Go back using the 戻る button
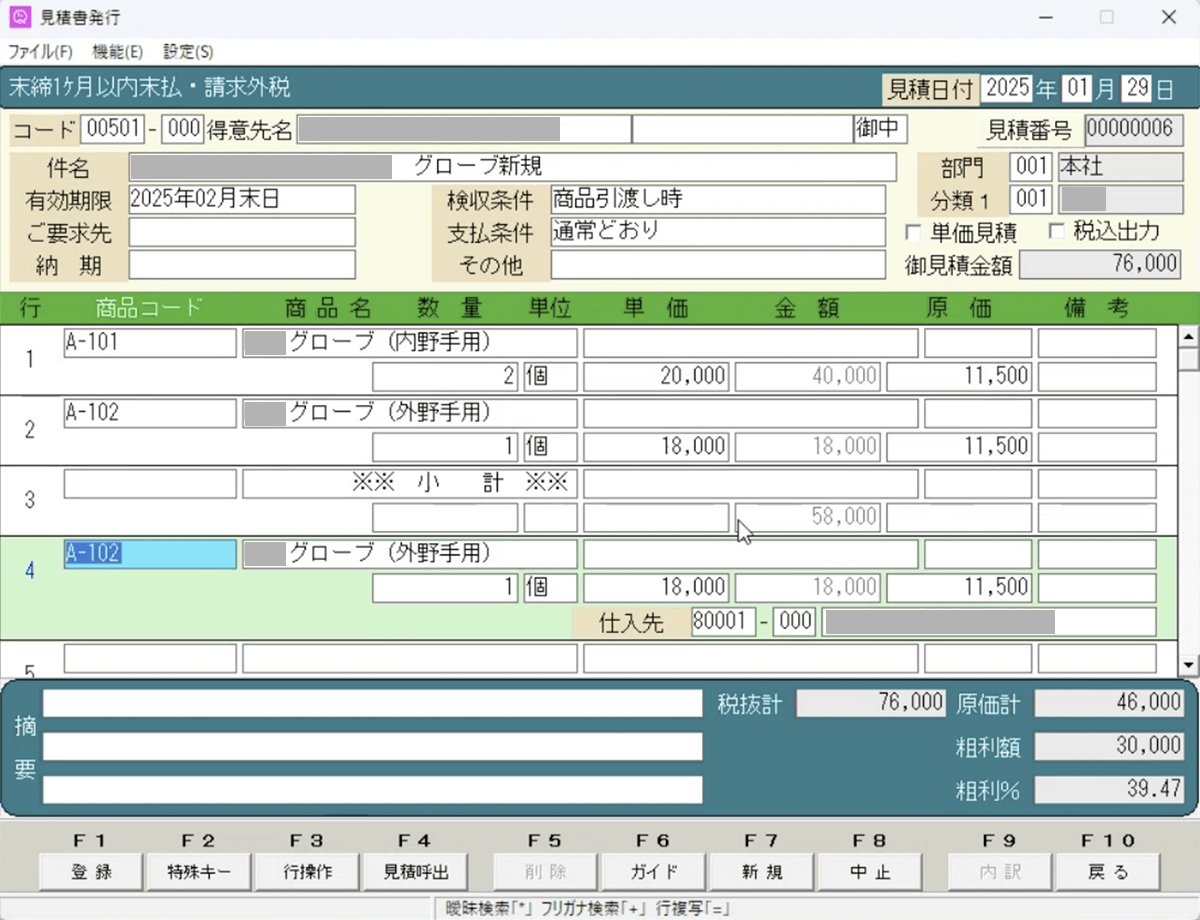Image resolution: width=1200 pixels, height=920 pixels. tap(1107, 872)
